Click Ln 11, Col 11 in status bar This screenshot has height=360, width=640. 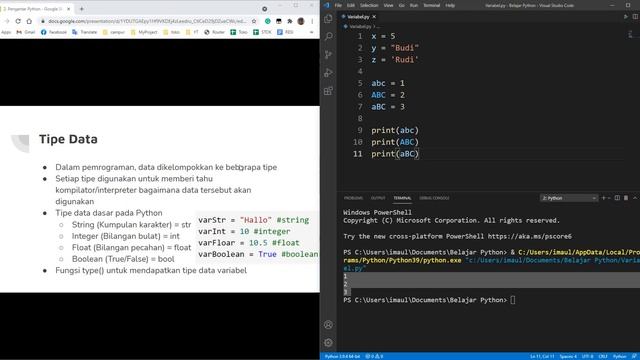point(542,356)
